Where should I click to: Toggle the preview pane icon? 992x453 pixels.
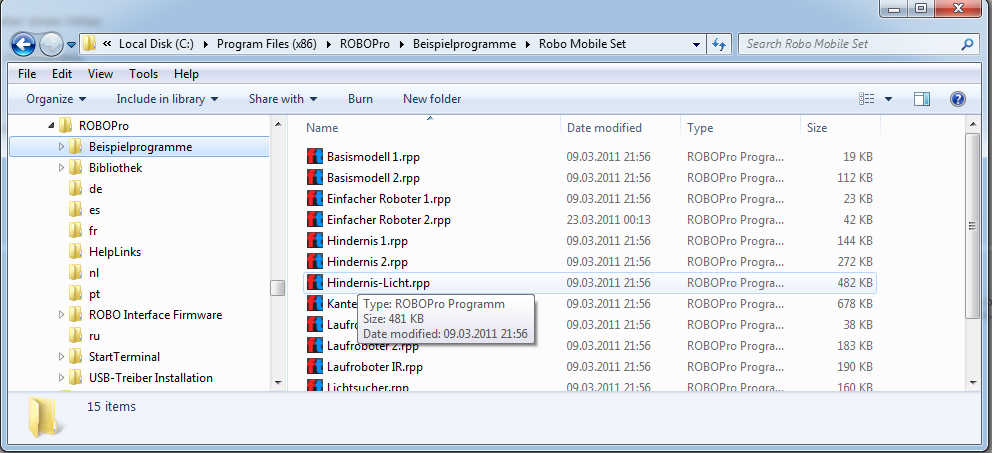click(x=922, y=99)
